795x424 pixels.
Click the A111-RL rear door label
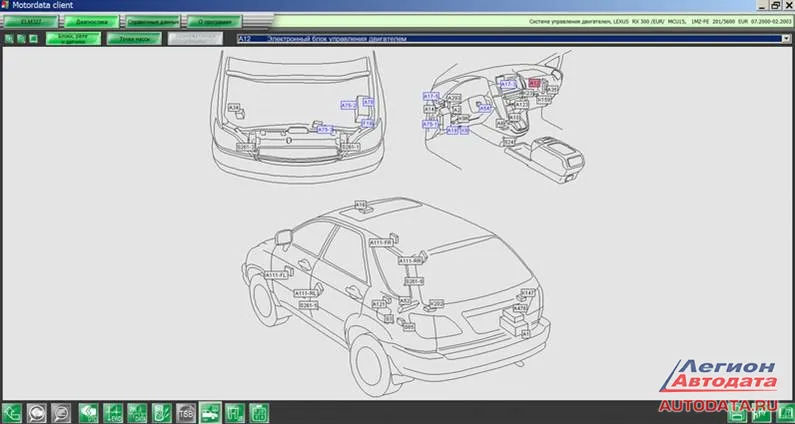[x=306, y=293]
